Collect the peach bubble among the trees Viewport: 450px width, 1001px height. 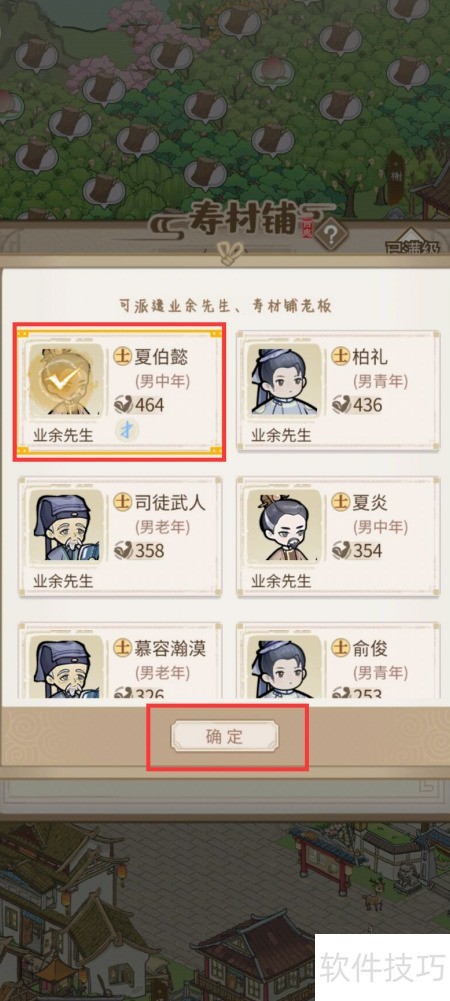coord(273,73)
